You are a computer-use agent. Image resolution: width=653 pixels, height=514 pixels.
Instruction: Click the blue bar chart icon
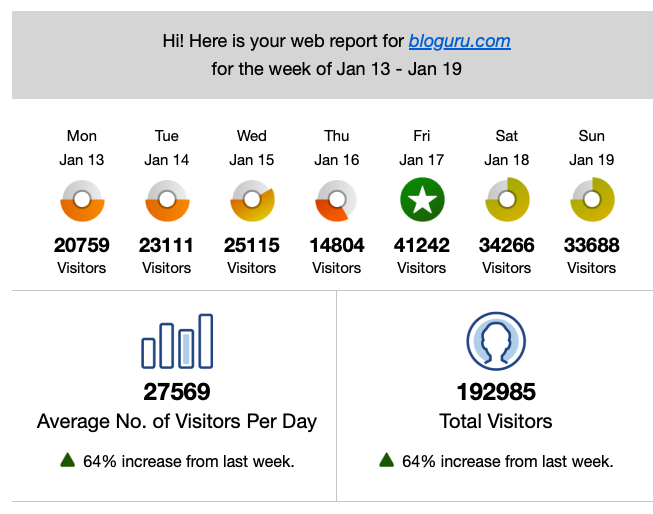[x=177, y=341]
